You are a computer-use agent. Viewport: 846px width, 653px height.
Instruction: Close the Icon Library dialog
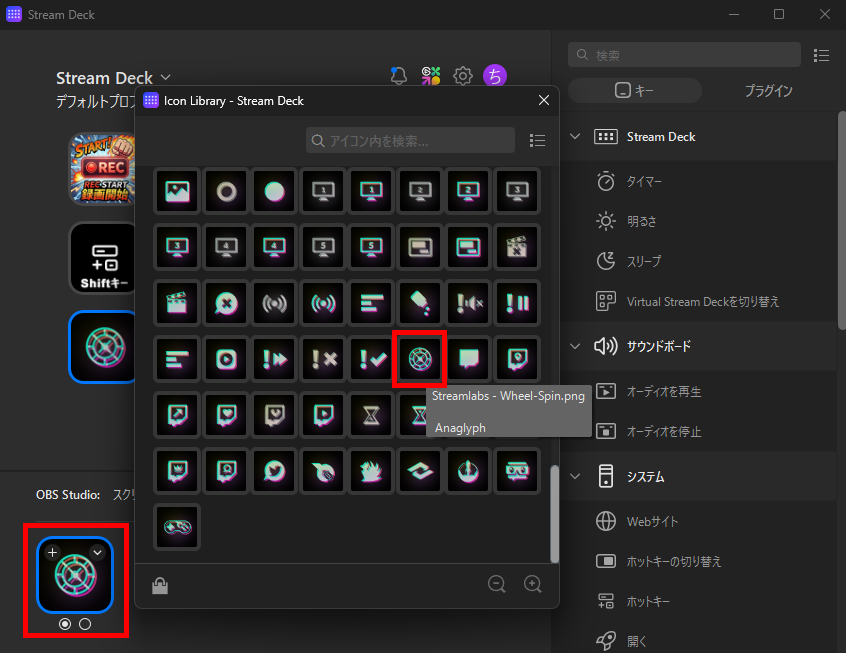544,100
